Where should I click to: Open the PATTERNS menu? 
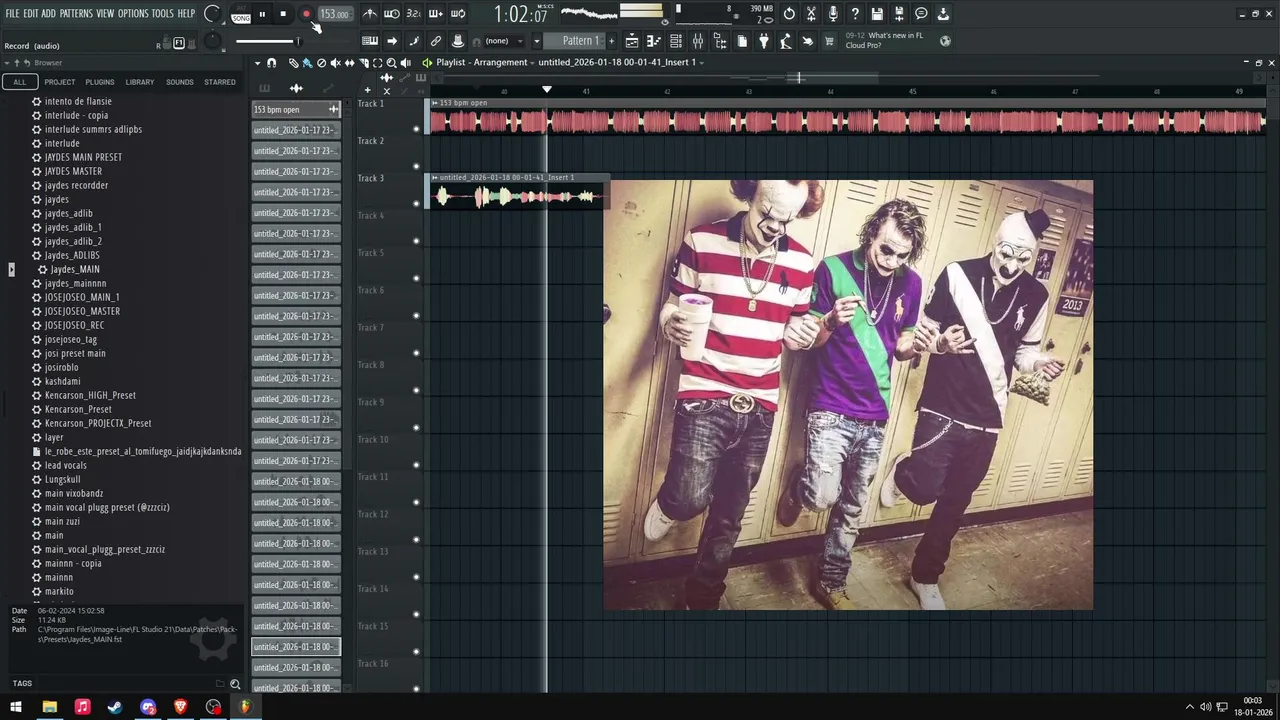coord(76,14)
